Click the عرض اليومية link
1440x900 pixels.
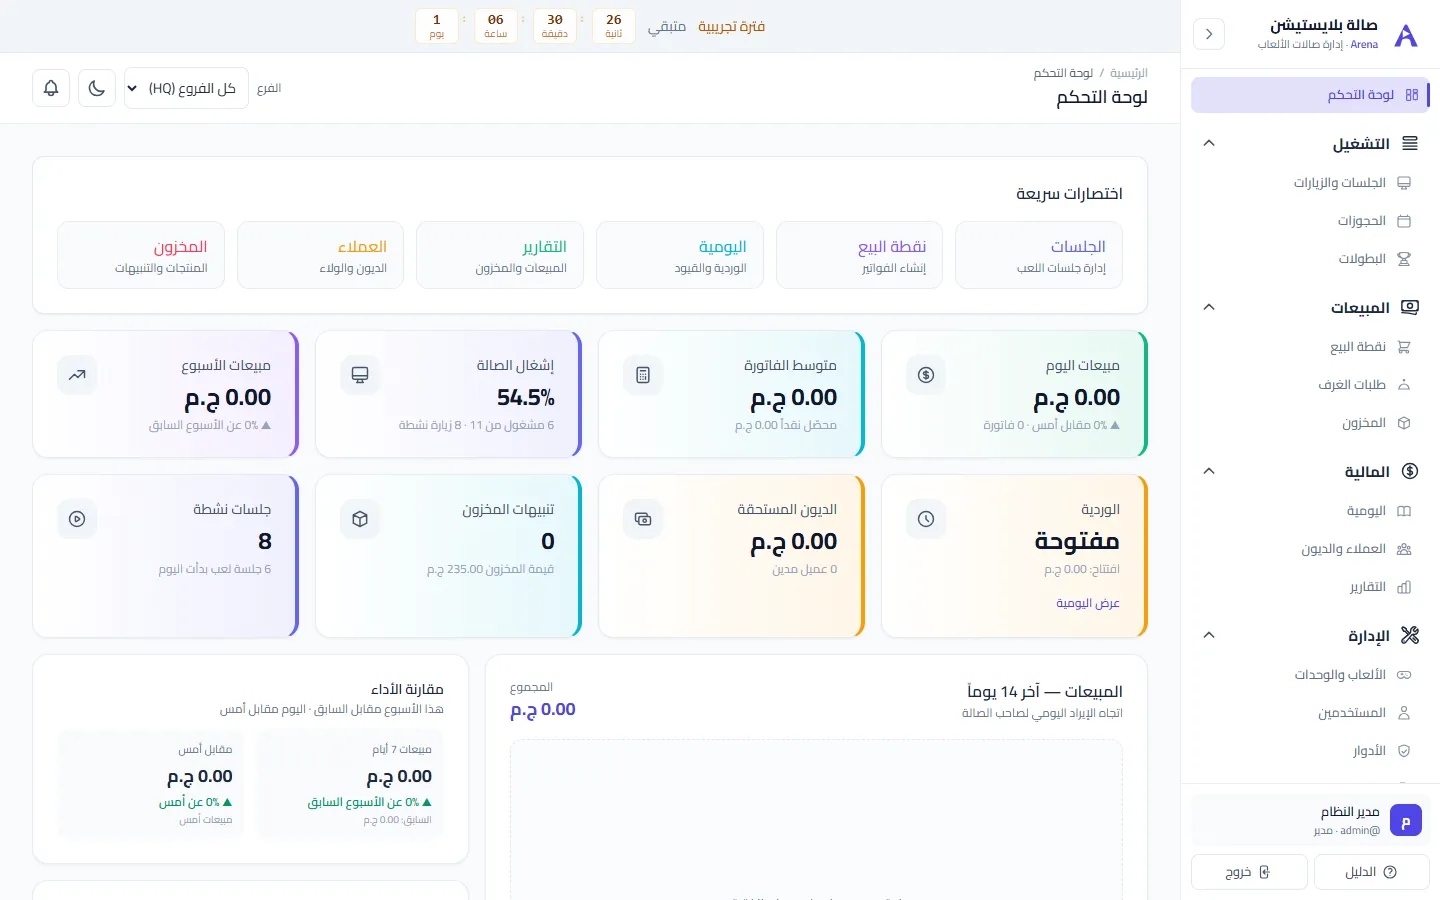[x=1088, y=603]
